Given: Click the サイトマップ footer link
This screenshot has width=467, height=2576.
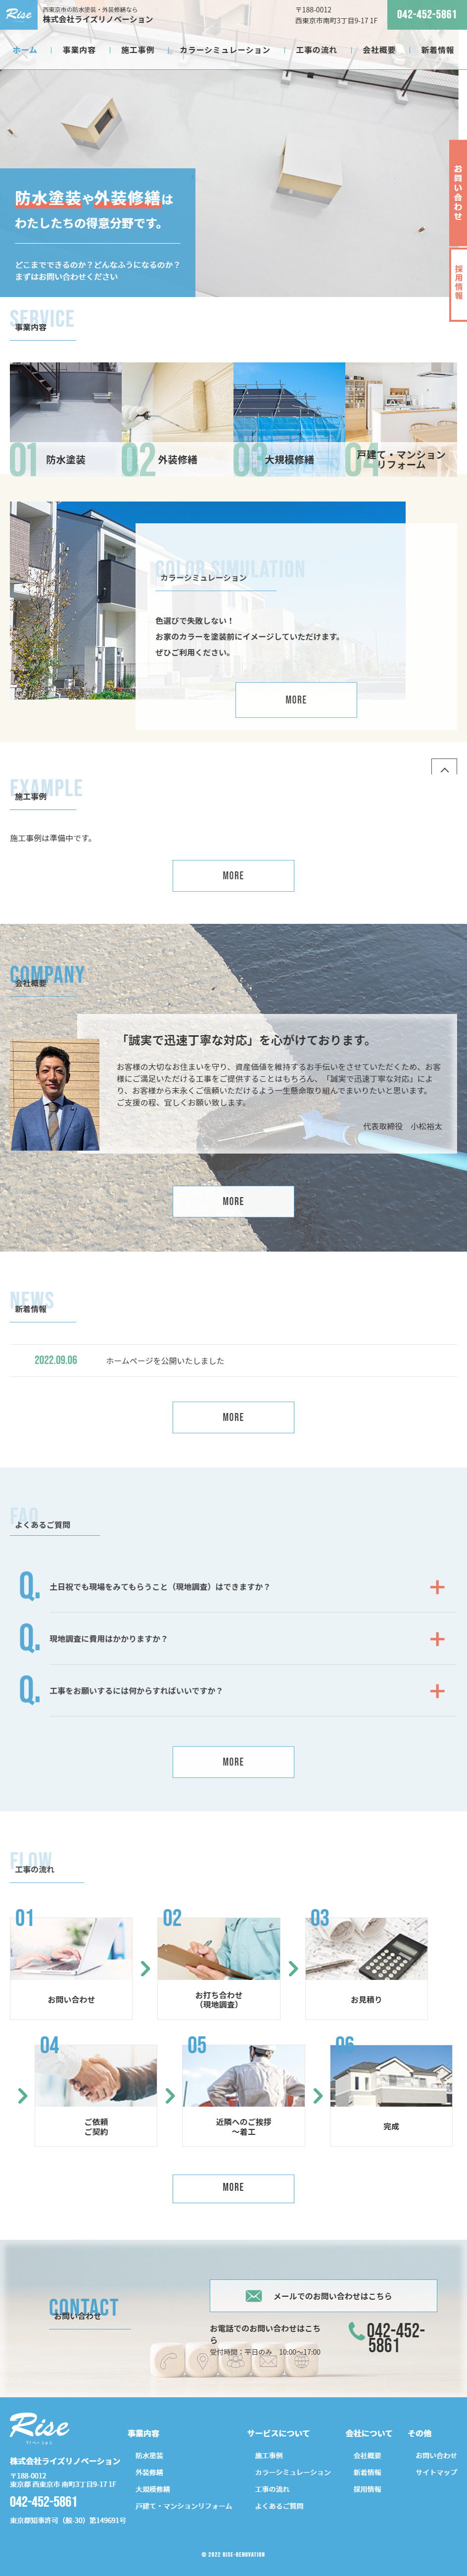Looking at the screenshot, I should pyautogui.click(x=436, y=2472).
